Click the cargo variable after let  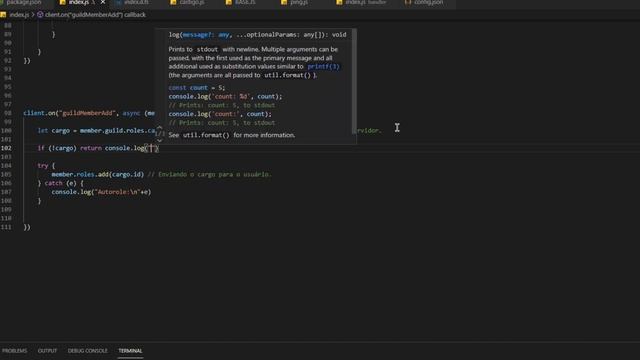[60, 131]
